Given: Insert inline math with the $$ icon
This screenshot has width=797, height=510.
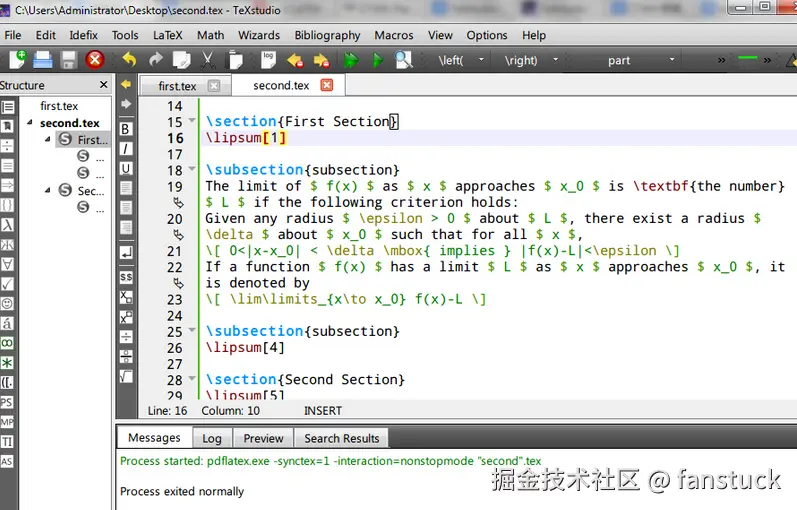Looking at the screenshot, I should 126,277.
